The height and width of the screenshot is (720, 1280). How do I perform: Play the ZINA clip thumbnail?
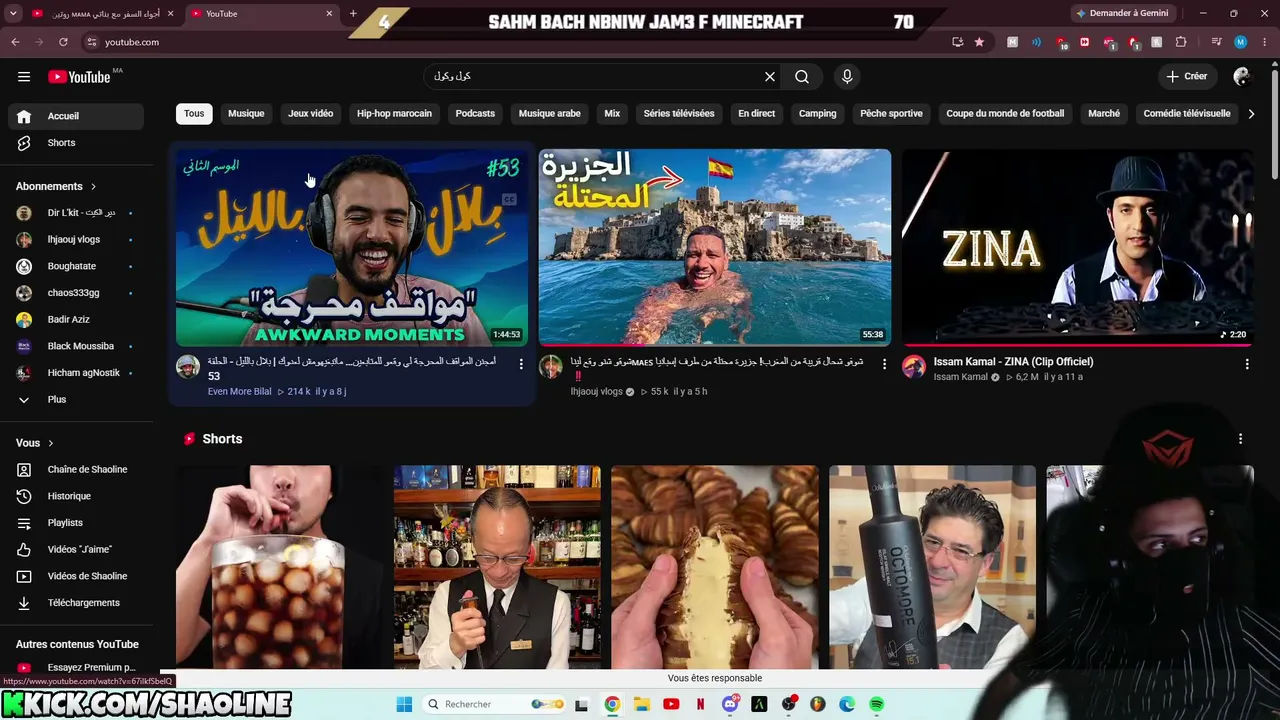tap(1077, 248)
